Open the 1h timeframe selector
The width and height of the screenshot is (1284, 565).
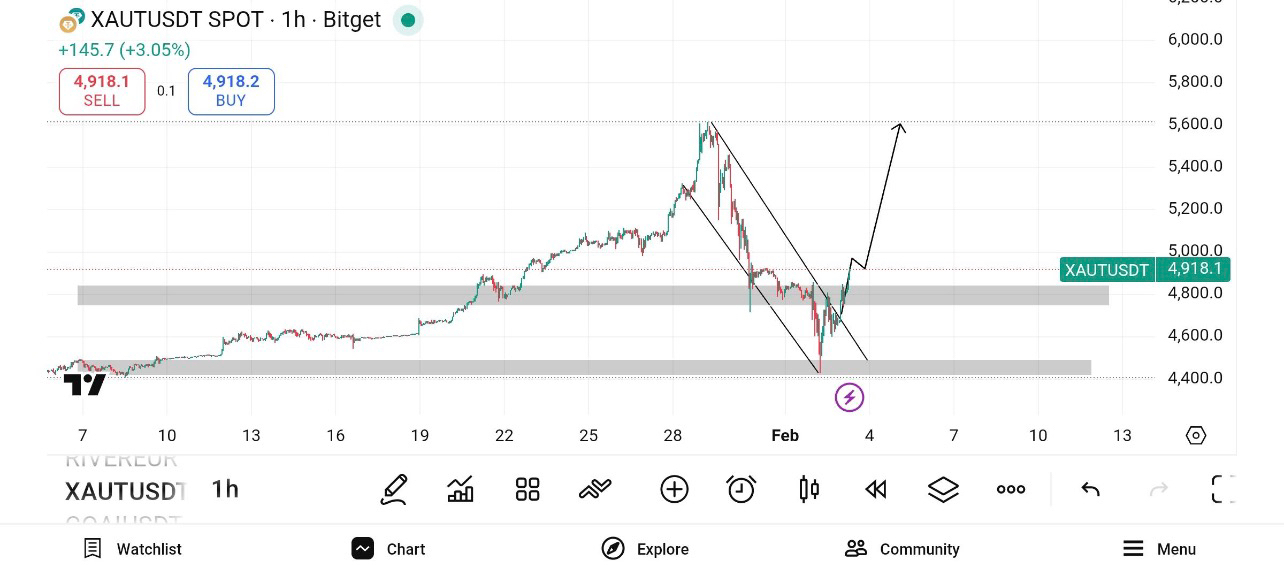point(225,489)
